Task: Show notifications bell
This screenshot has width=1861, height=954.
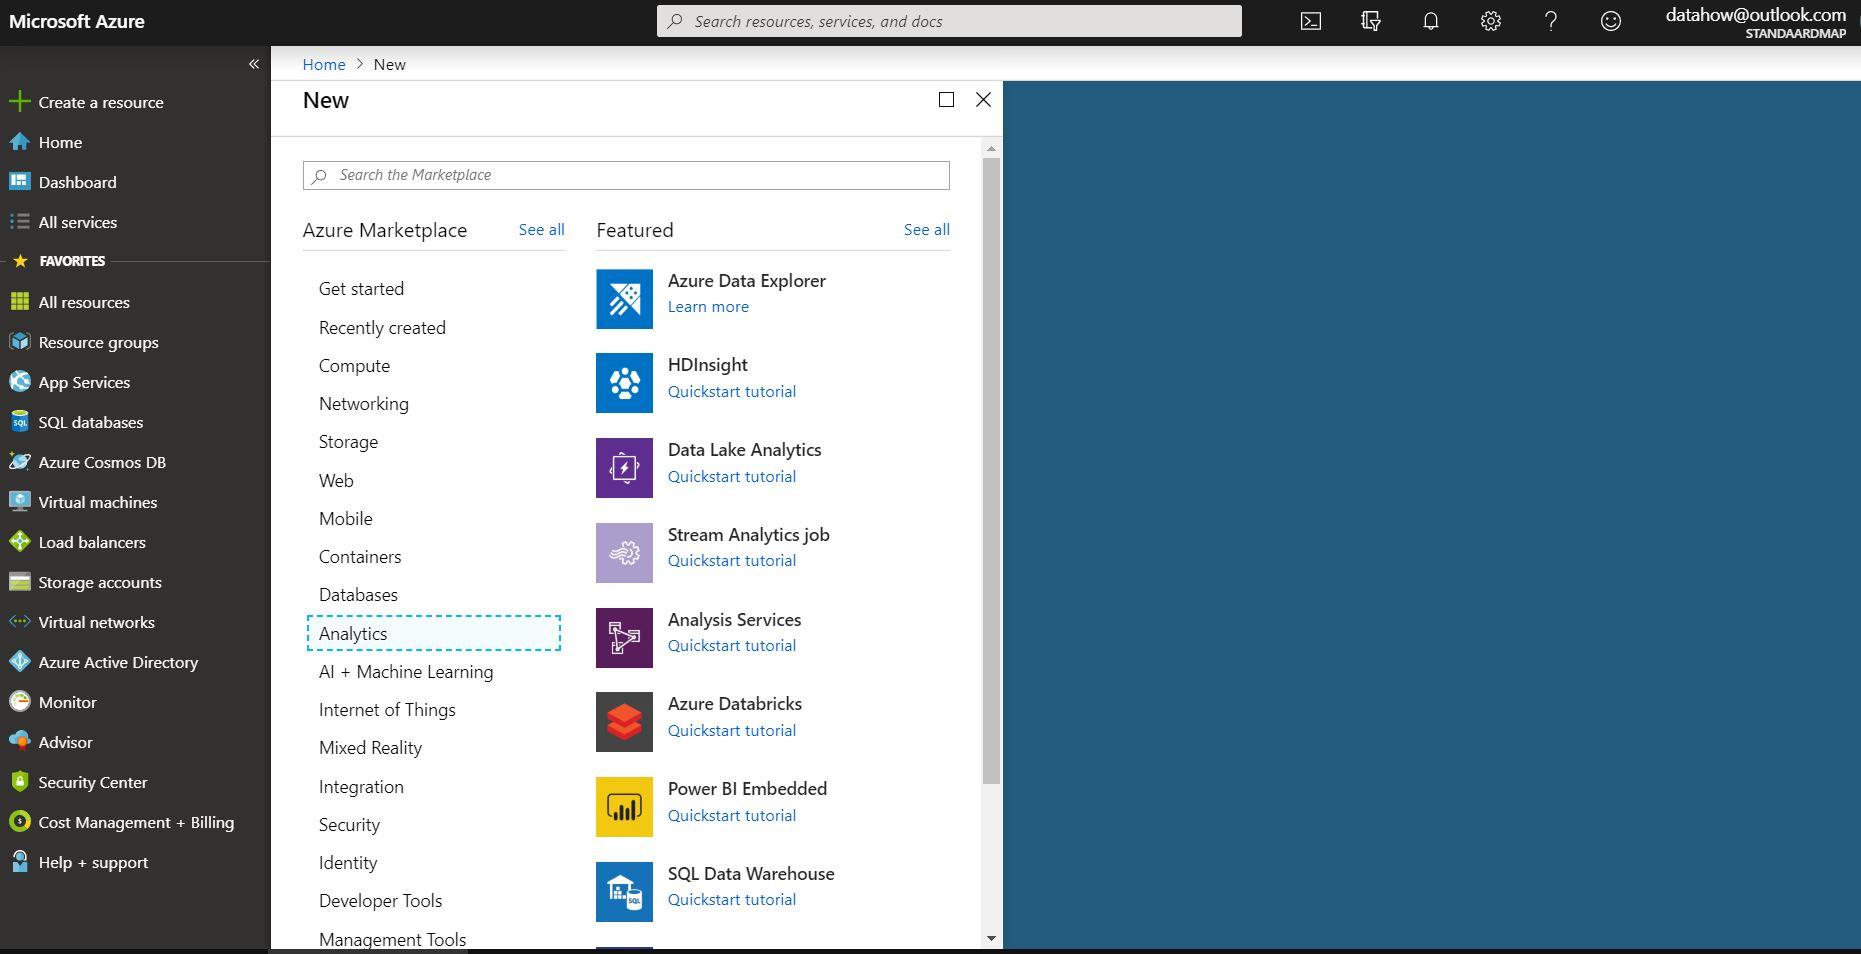Action: (1430, 21)
